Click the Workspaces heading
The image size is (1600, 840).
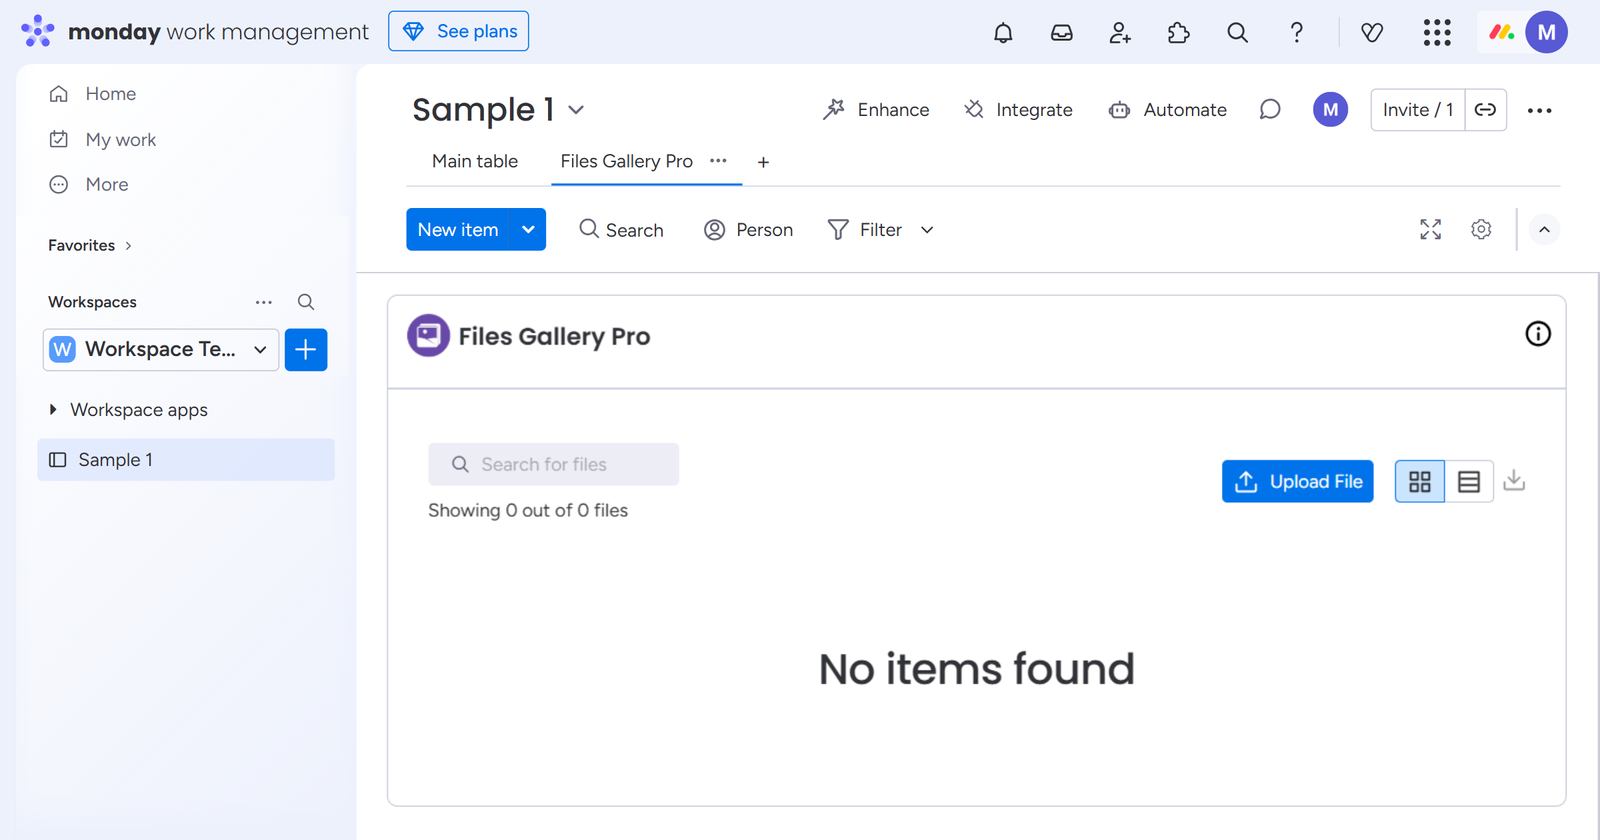click(92, 302)
